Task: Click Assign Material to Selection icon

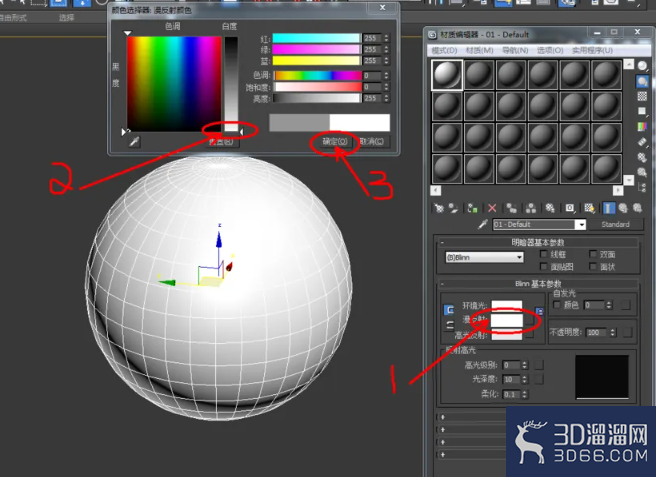Action: 473,208
